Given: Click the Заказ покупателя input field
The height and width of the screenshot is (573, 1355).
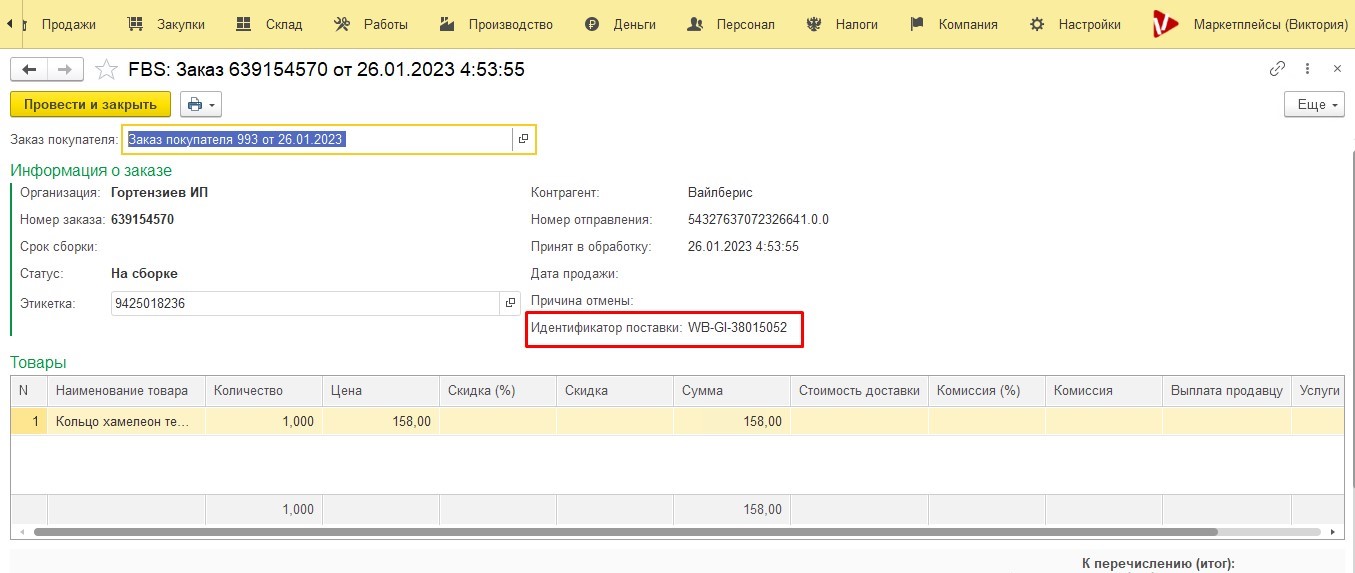Looking at the screenshot, I should 318,139.
